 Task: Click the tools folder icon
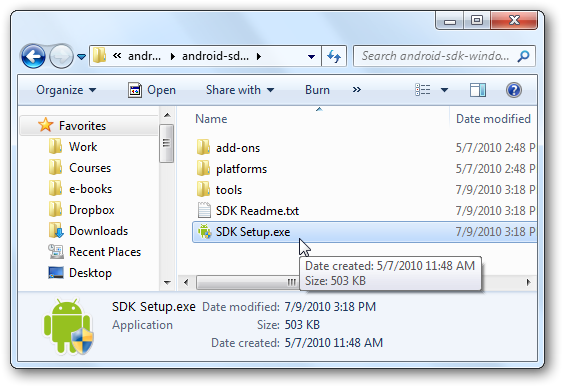pyautogui.click(x=204, y=189)
